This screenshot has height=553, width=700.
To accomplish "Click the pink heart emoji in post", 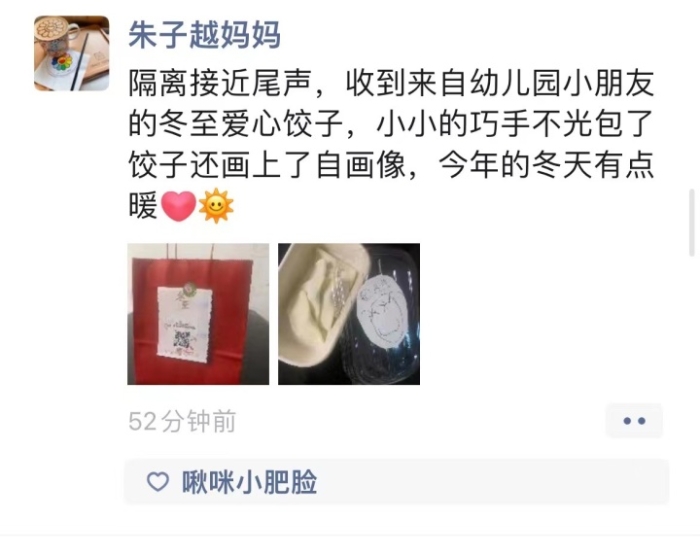I will (178, 206).
